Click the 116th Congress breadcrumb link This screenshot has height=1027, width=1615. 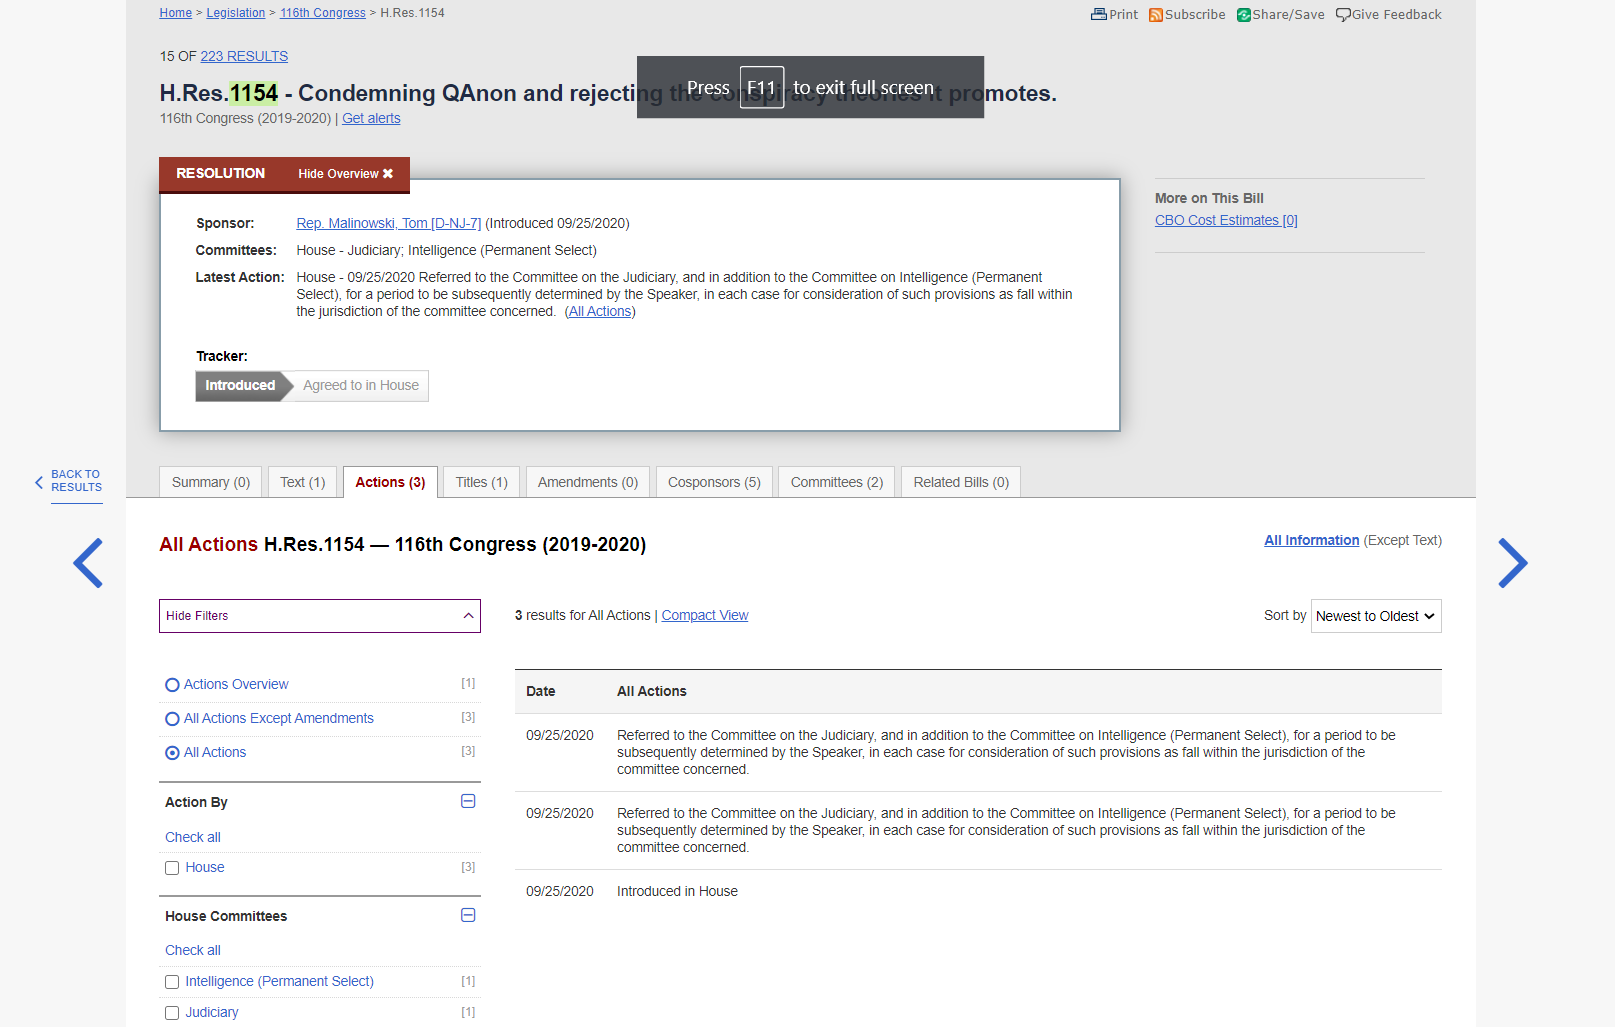[323, 13]
